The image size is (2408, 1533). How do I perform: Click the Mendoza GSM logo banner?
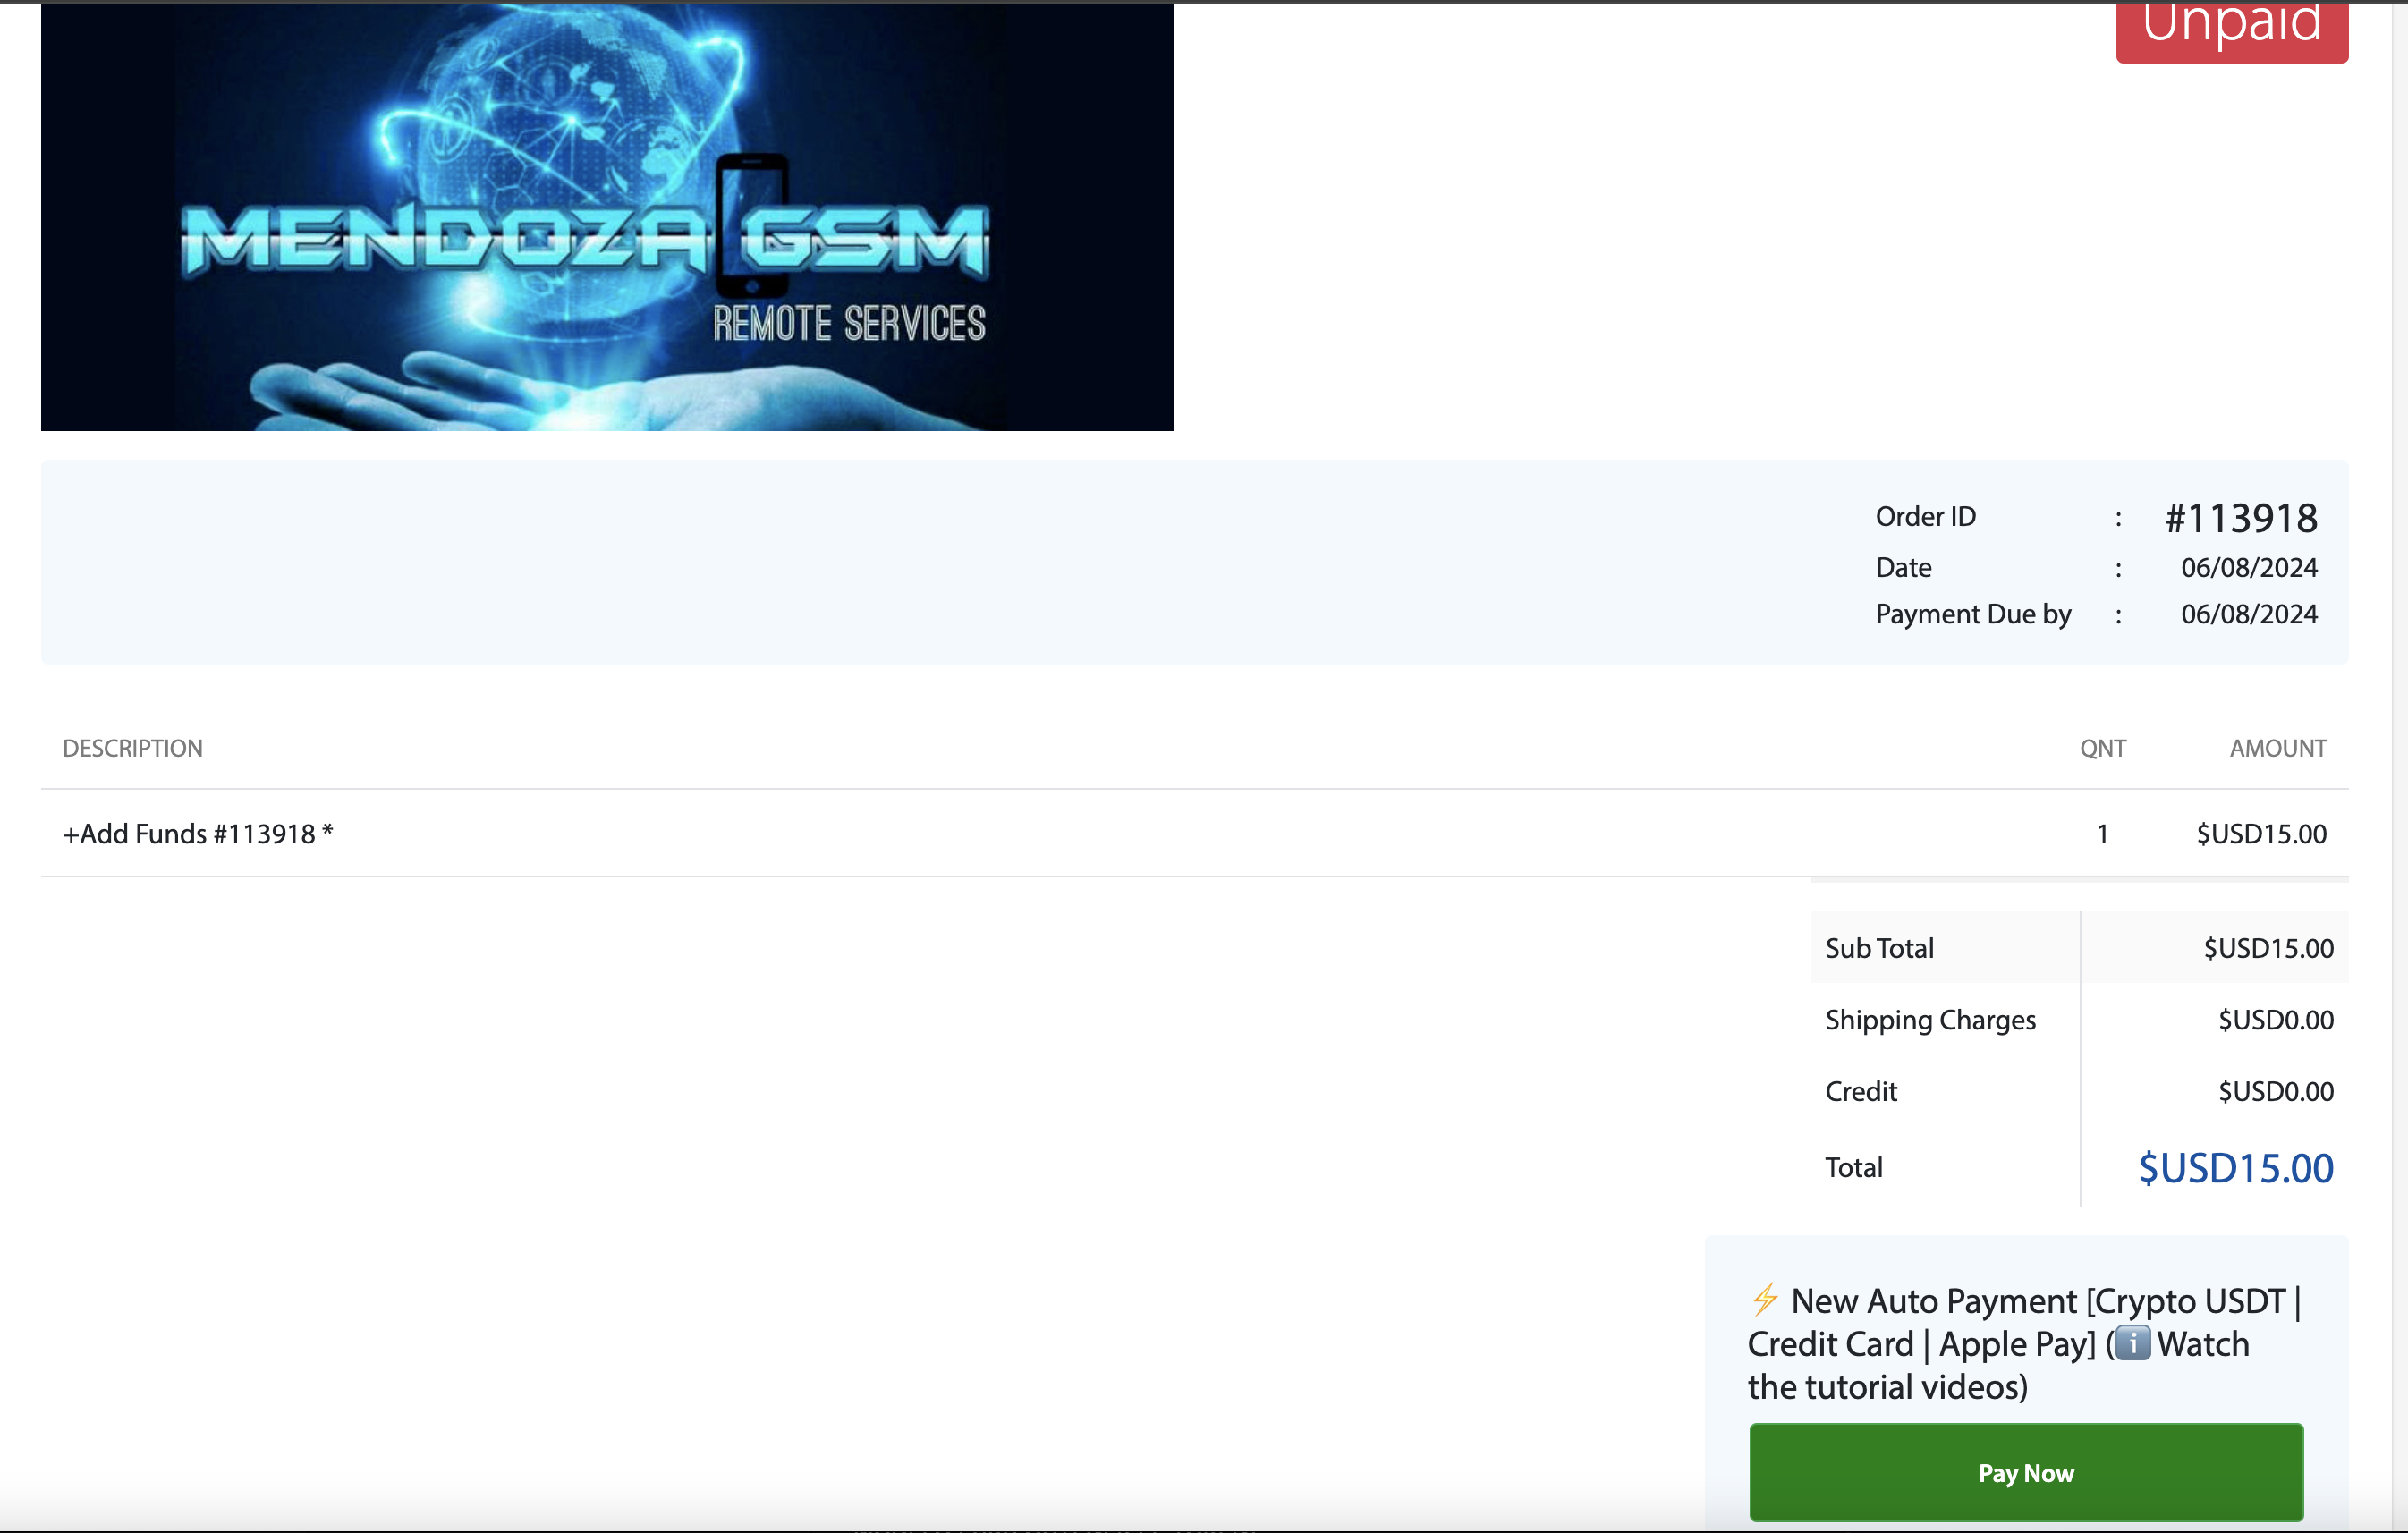[x=607, y=217]
